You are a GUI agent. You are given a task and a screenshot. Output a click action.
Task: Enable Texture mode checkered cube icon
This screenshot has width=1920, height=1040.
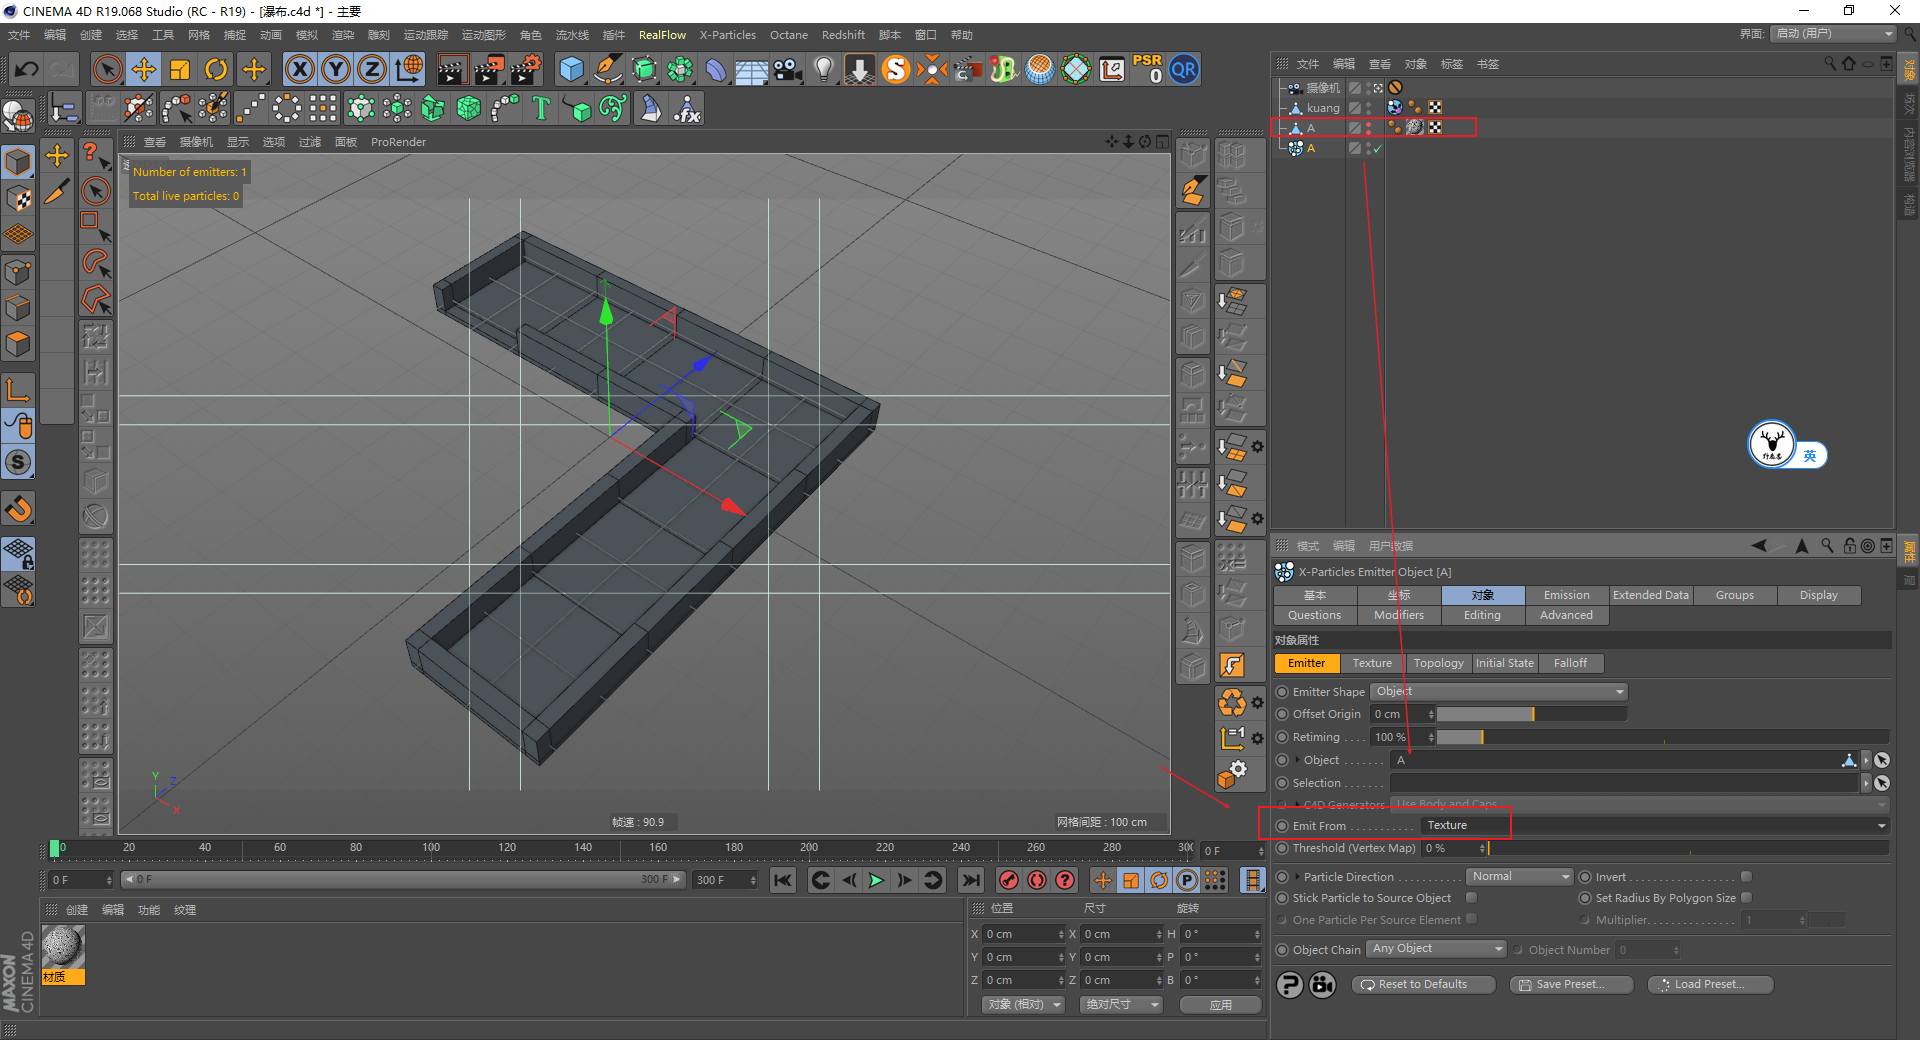pyautogui.click(x=18, y=198)
